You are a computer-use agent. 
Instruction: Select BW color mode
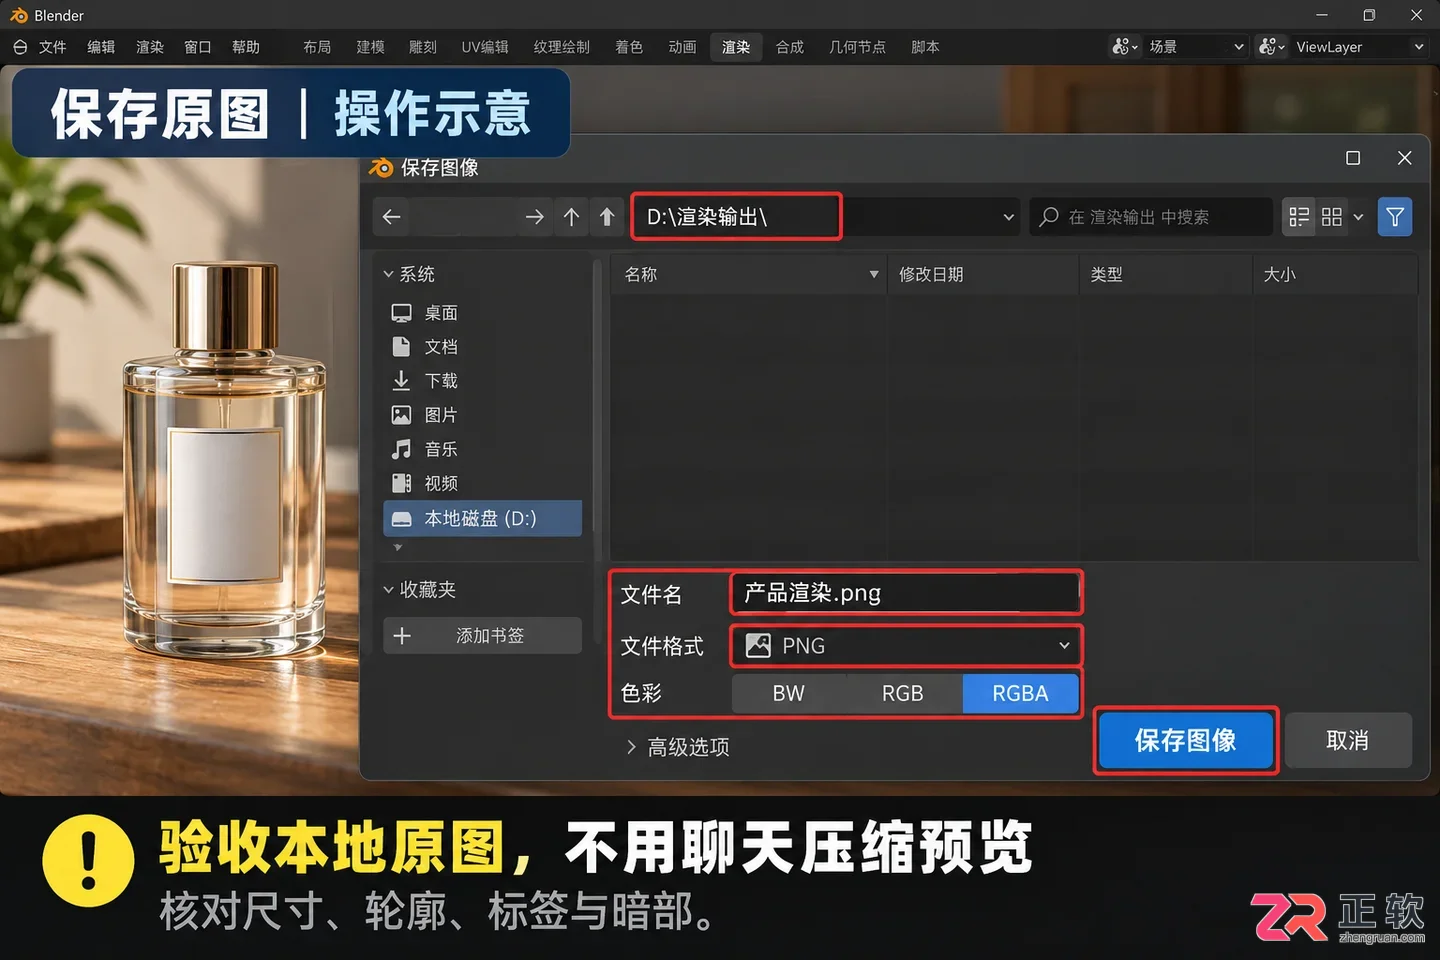pyautogui.click(x=789, y=693)
